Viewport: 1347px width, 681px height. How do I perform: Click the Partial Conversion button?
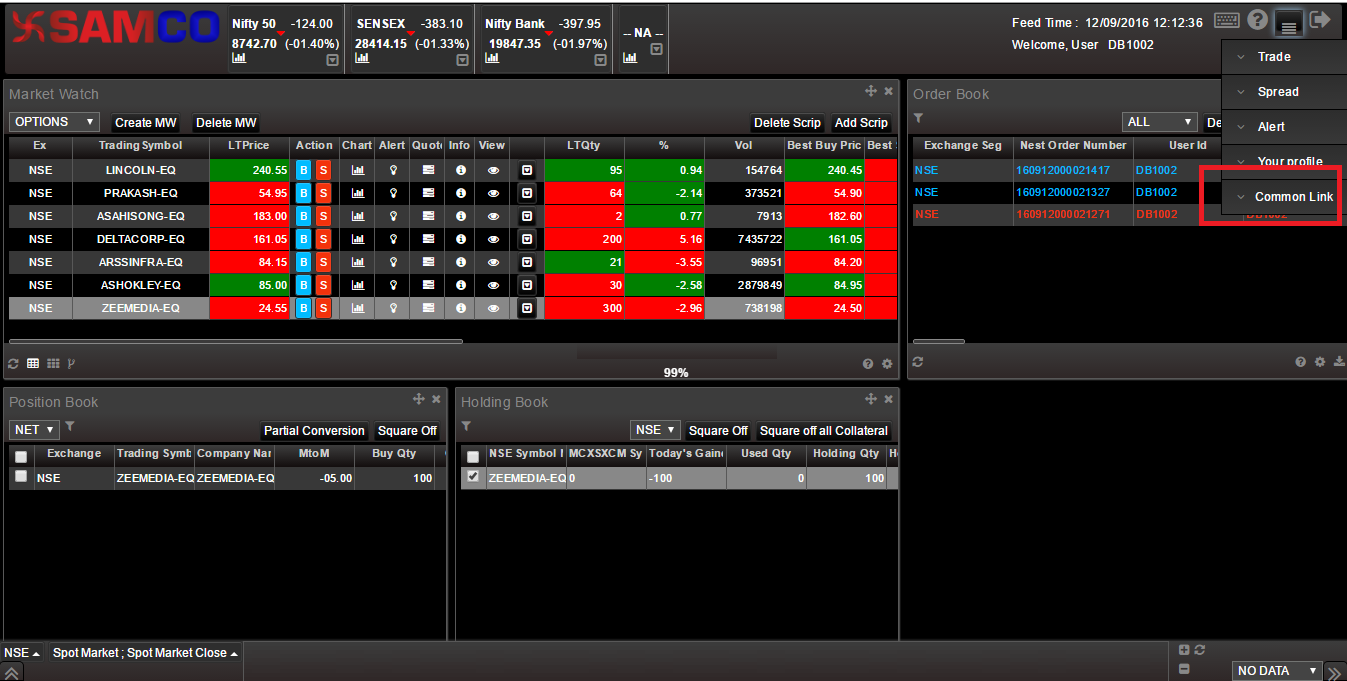[x=314, y=431]
